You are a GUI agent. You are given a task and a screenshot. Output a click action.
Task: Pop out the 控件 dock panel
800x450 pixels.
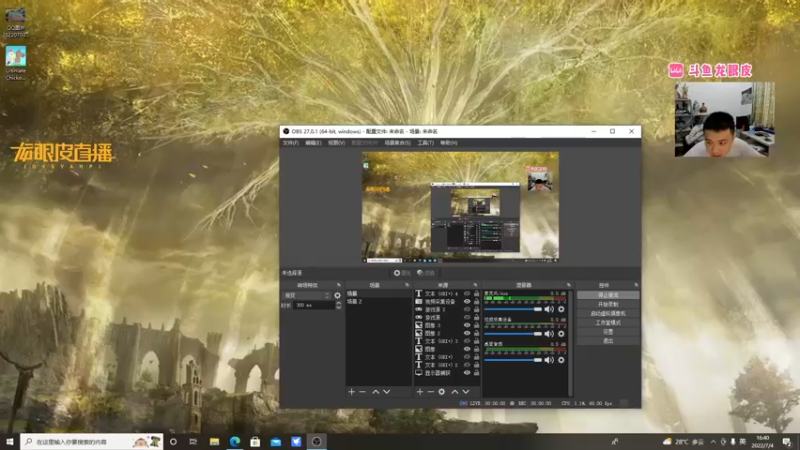(636, 285)
